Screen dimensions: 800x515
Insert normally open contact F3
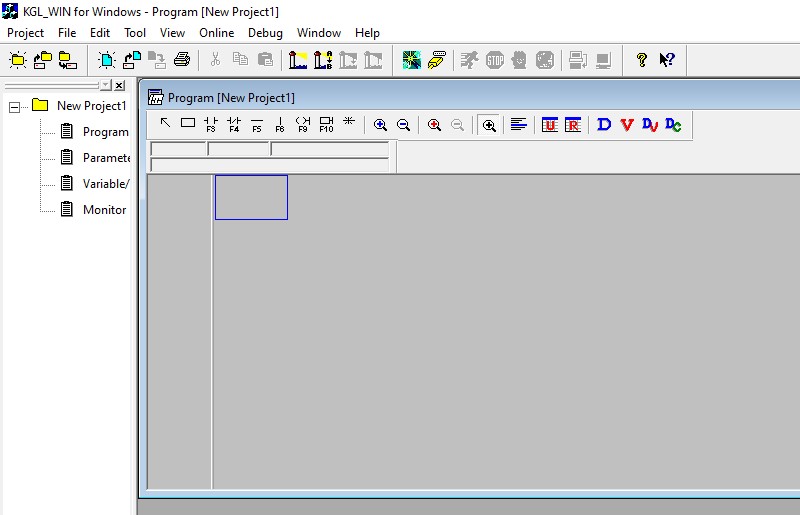pyautogui.click(x=211, y=124)
